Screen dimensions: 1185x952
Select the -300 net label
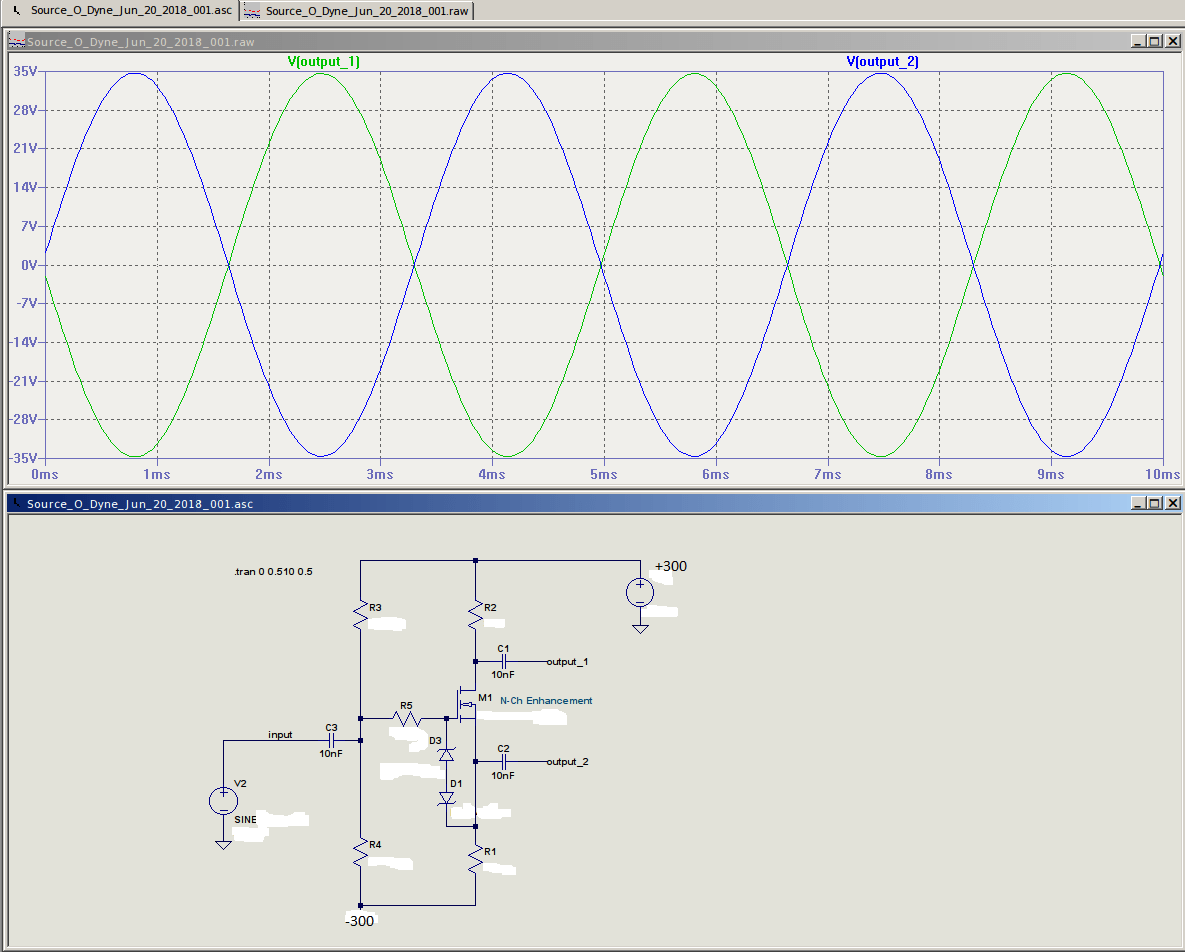click(360, 921)
